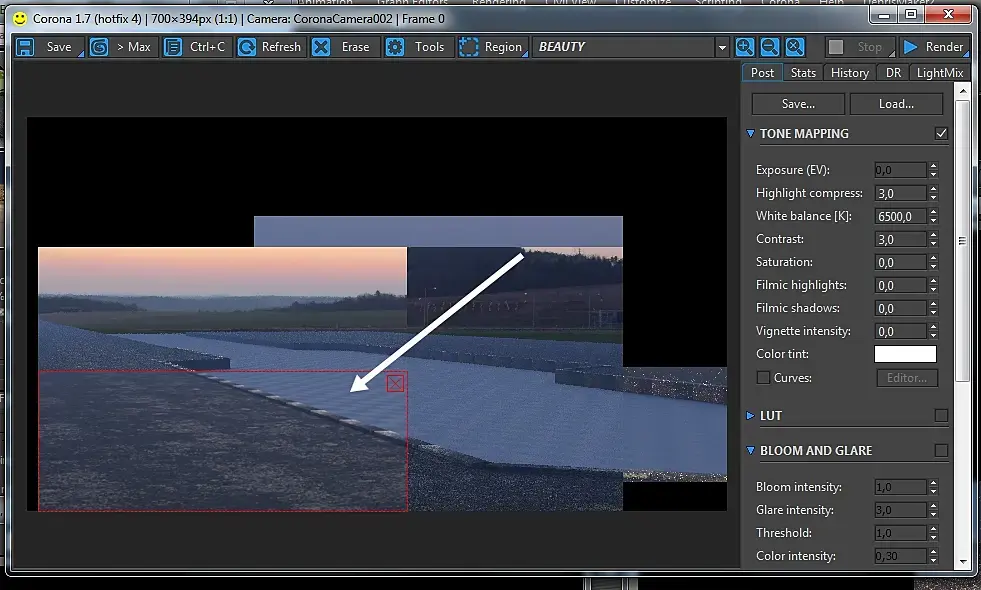
Task: Click the Ctrl+C copy icon
Action: point(173,47)
